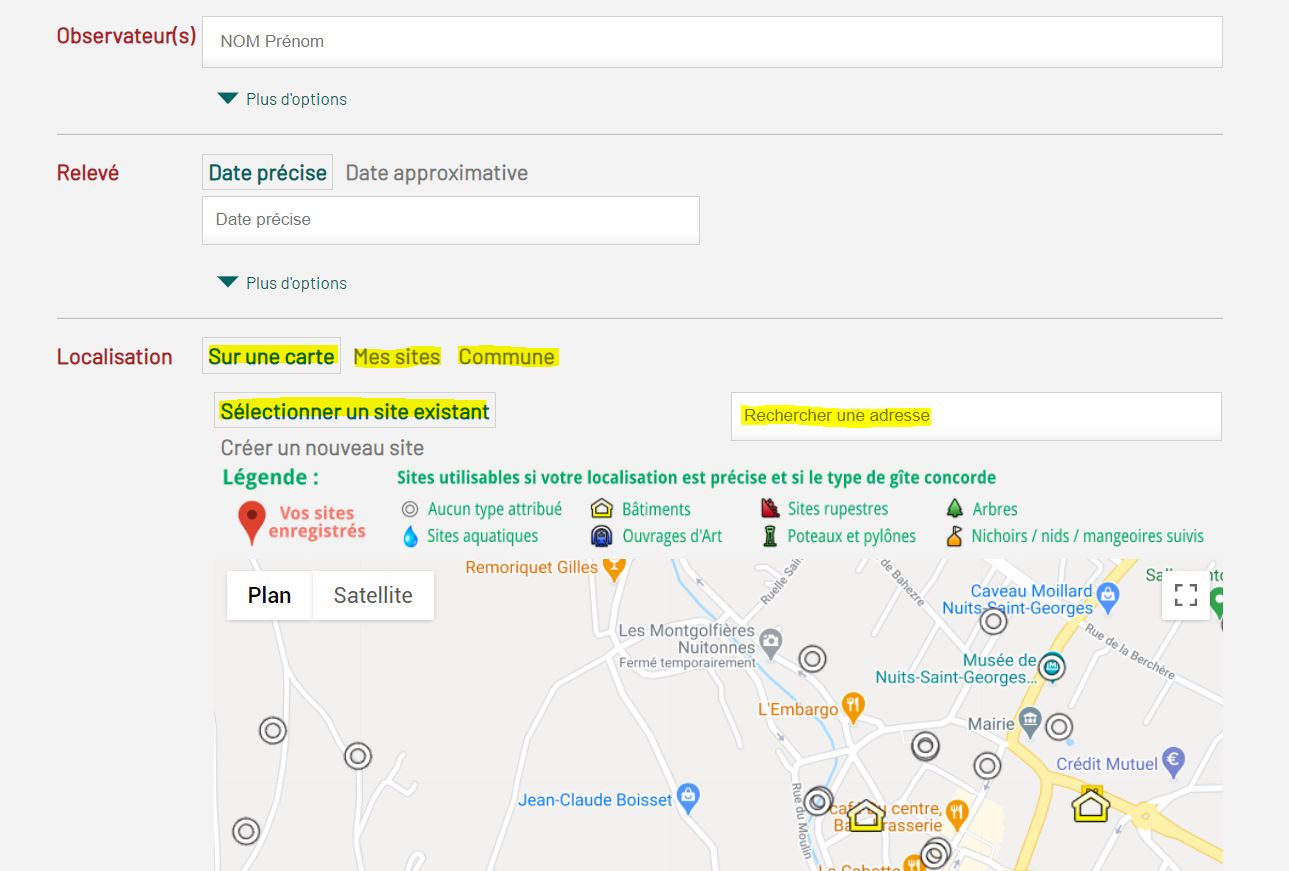Image resolution: width=1289 pixels, height=871 pixels.
Task: Click the Caveau Moillard shopping pin
Action: coord(1107,597)
